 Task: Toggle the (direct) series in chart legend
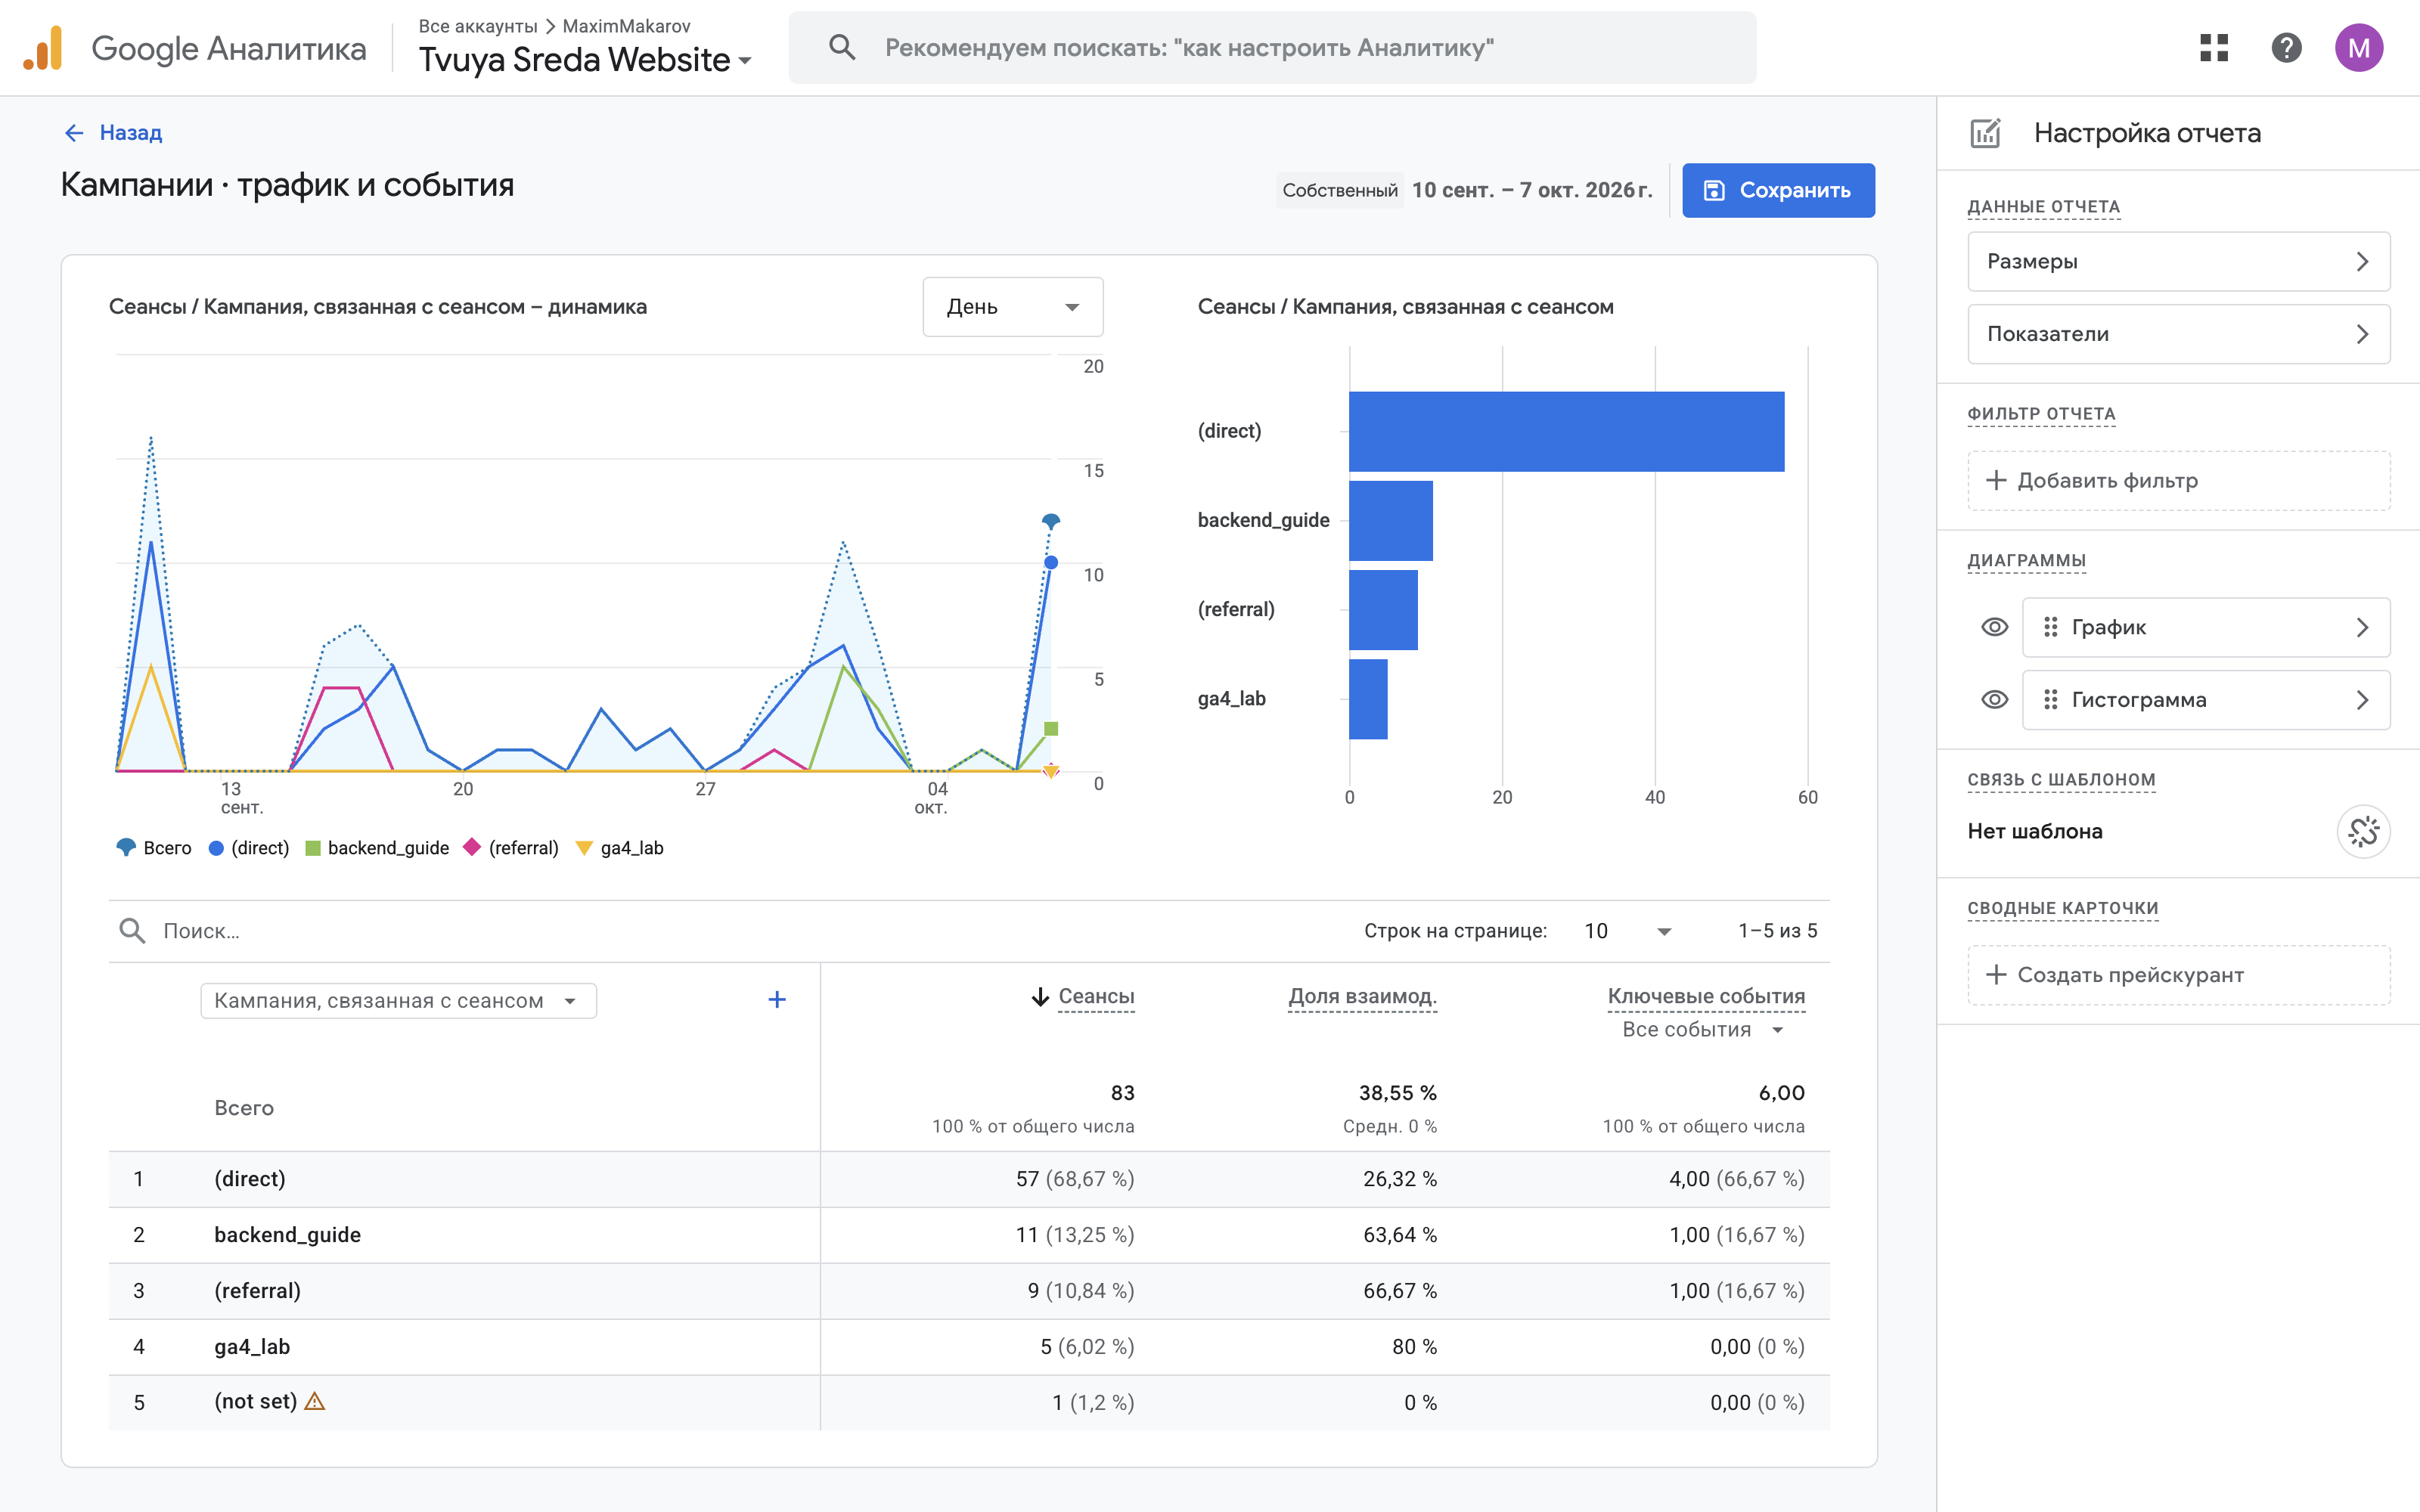249,848
